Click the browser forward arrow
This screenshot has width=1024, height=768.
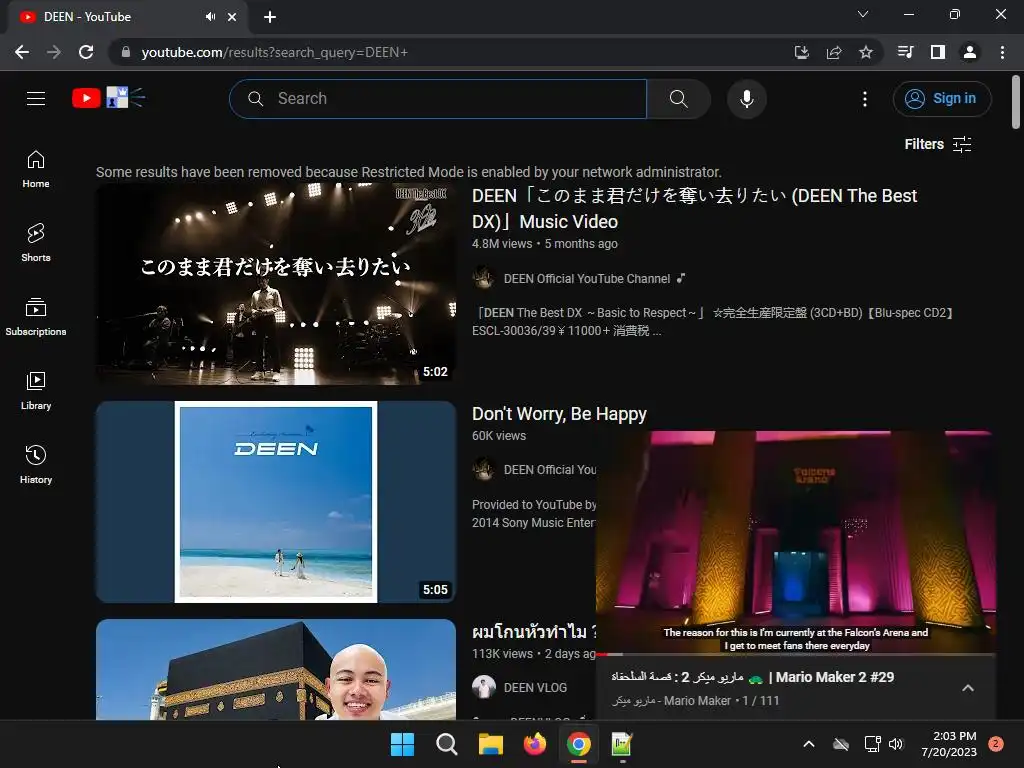(x=54, y=52)
